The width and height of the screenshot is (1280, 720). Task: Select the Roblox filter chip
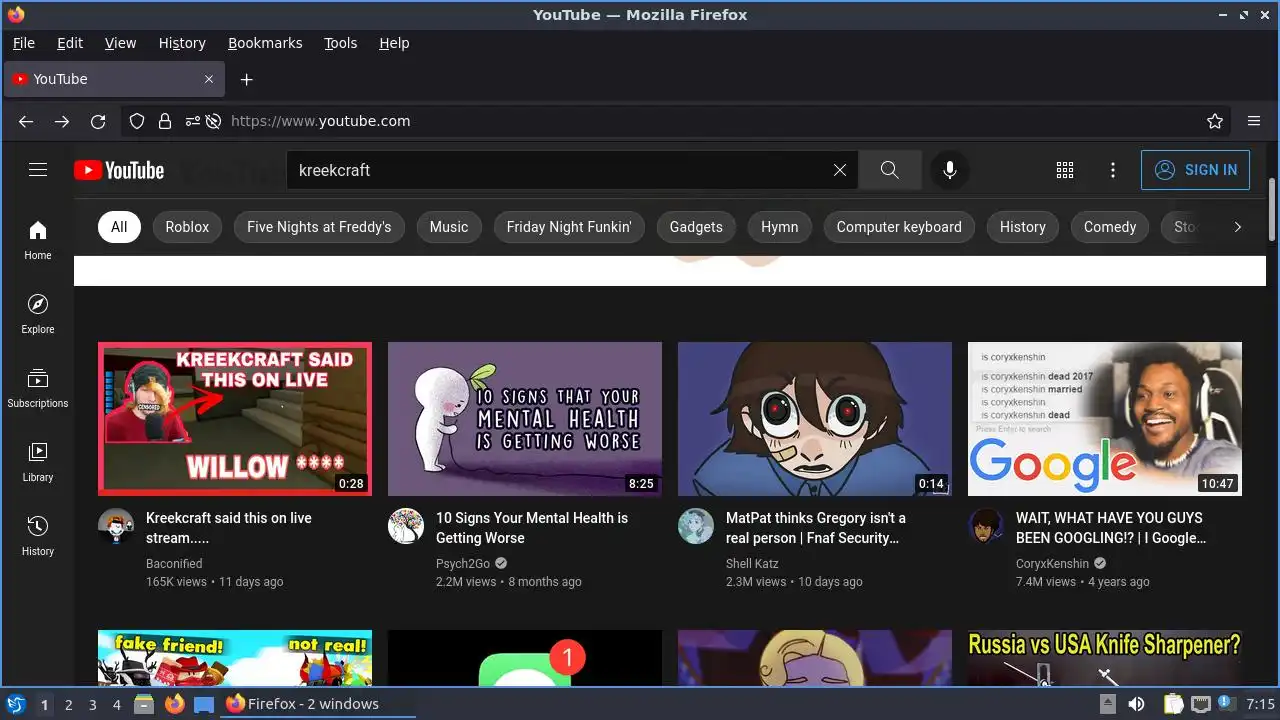[187, 227]
